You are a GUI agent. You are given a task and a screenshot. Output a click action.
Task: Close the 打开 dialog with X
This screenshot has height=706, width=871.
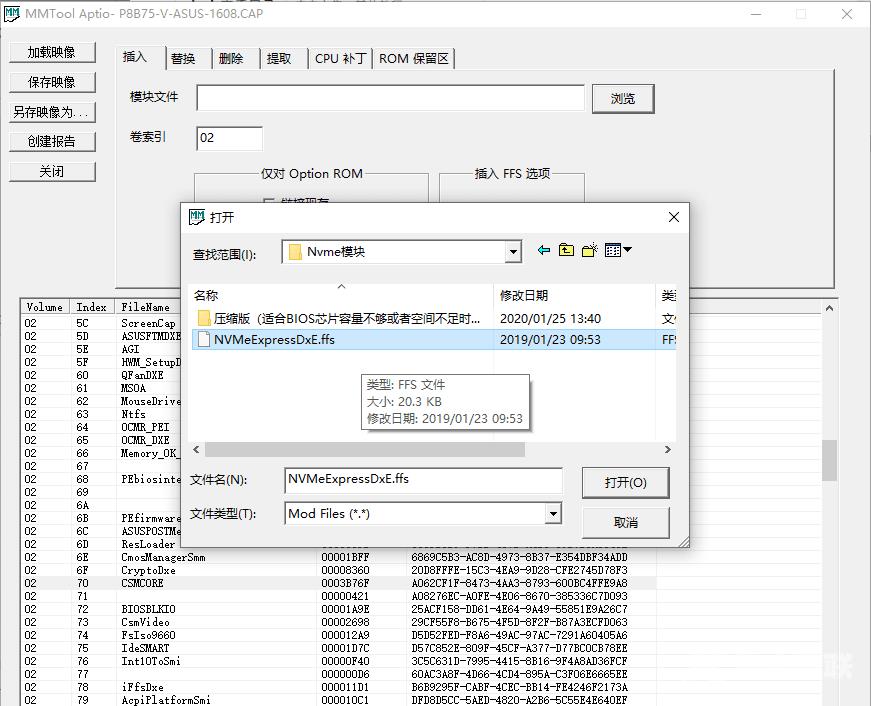673,217
